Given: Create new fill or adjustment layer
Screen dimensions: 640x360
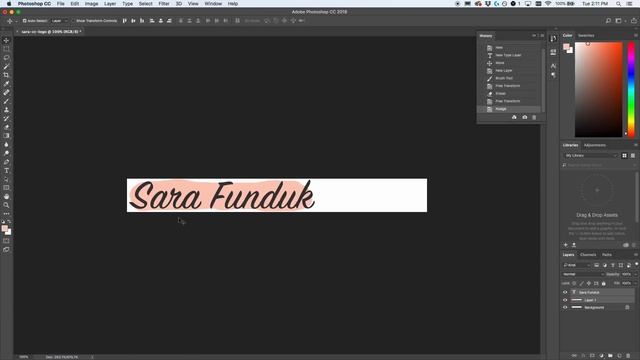Looking at the screenshot, I should click(601, 356).
